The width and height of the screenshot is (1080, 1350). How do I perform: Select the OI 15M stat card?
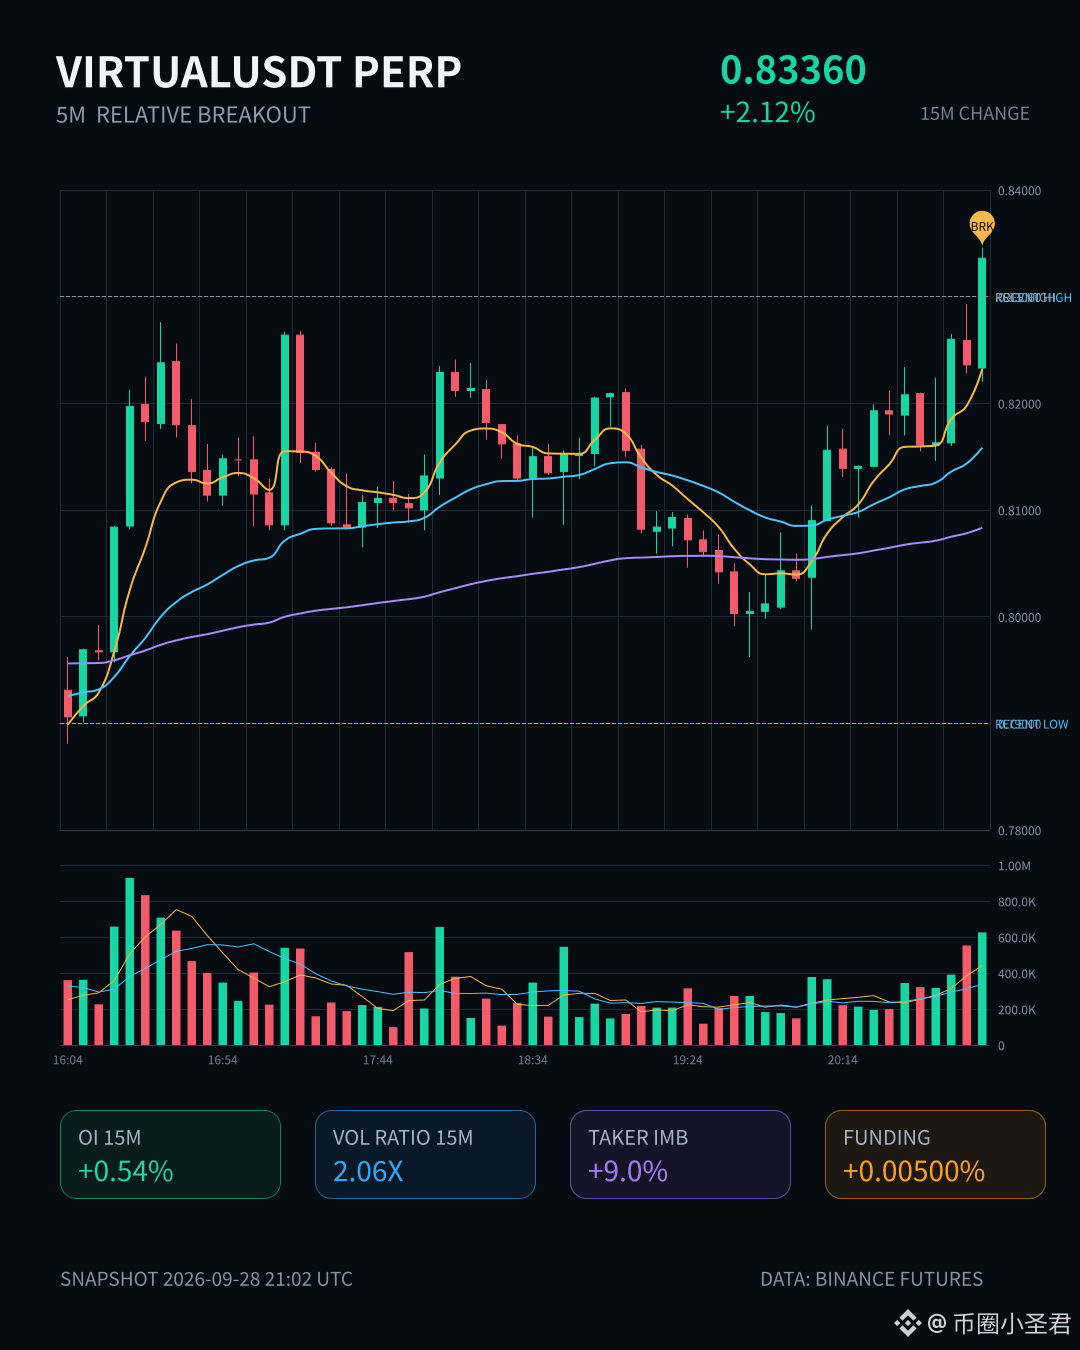pos(170,1154)
